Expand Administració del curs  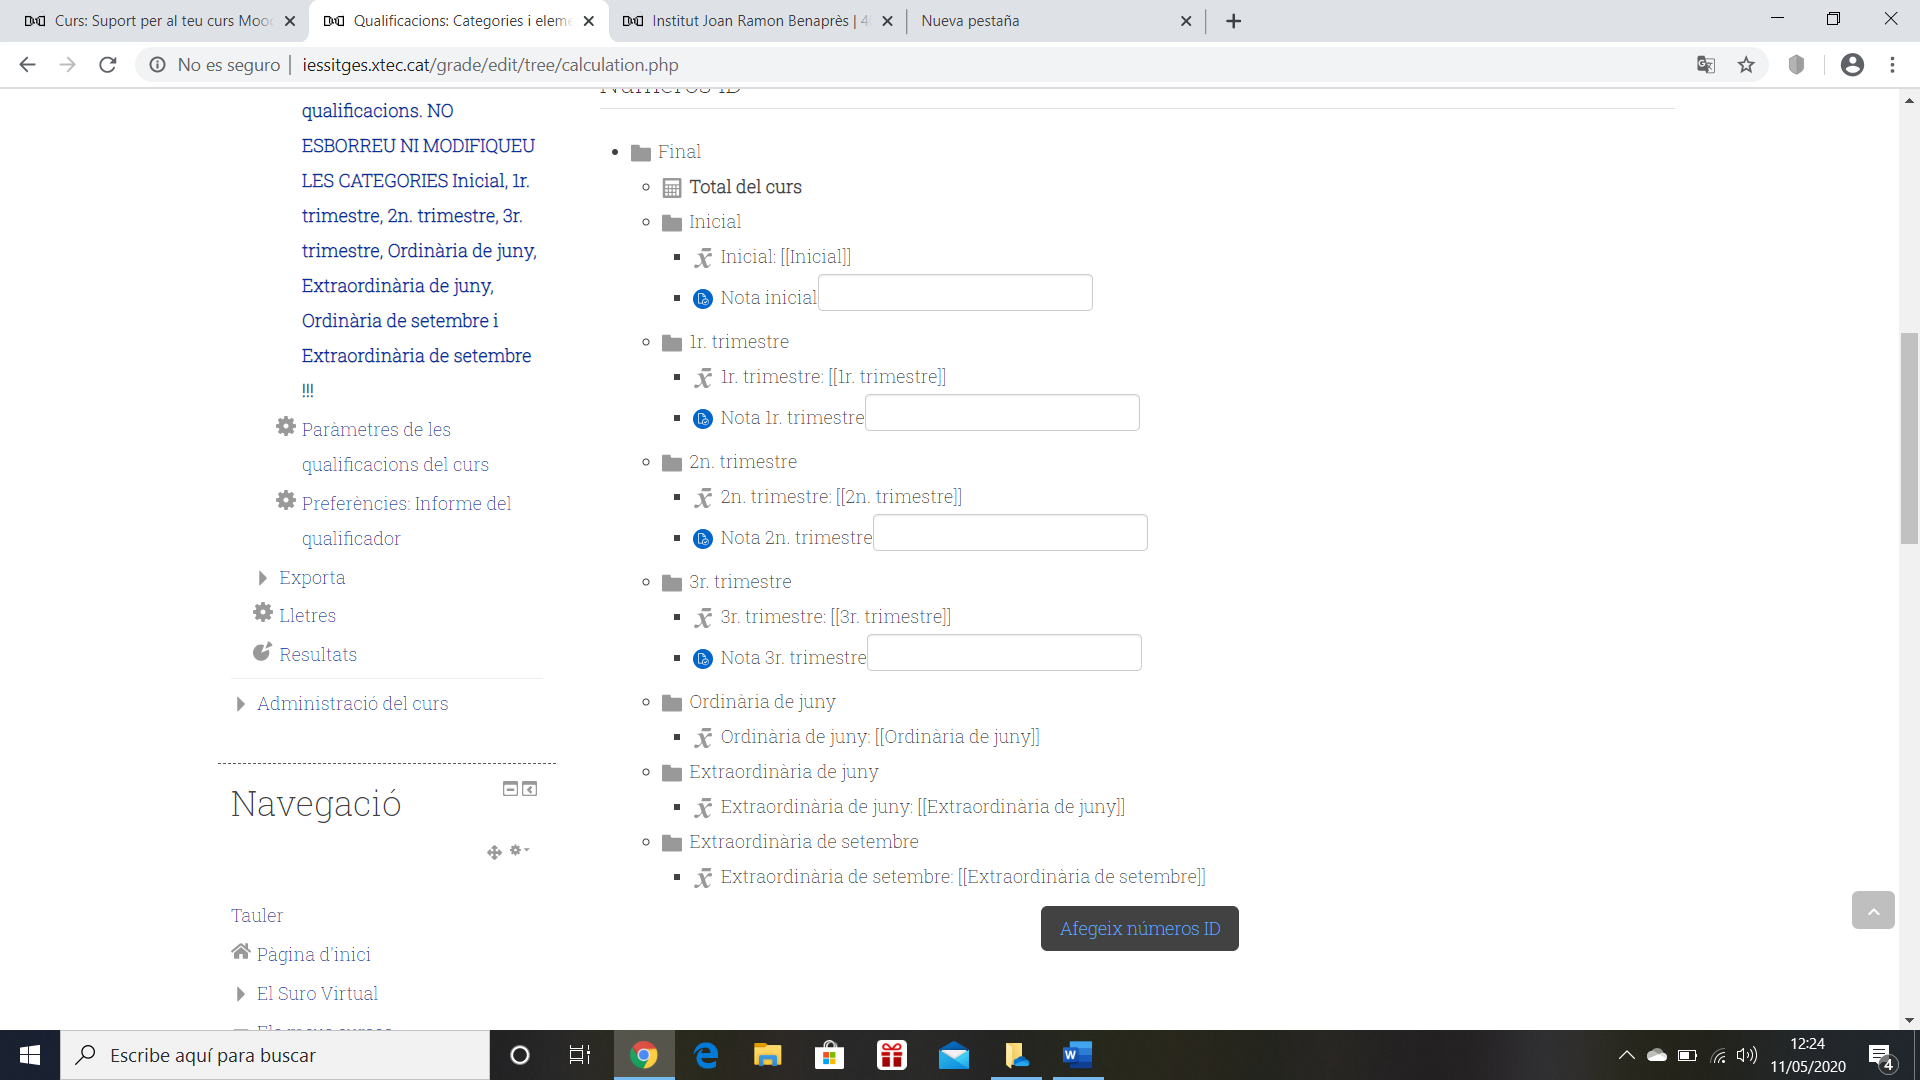click(x=240, y=704)
